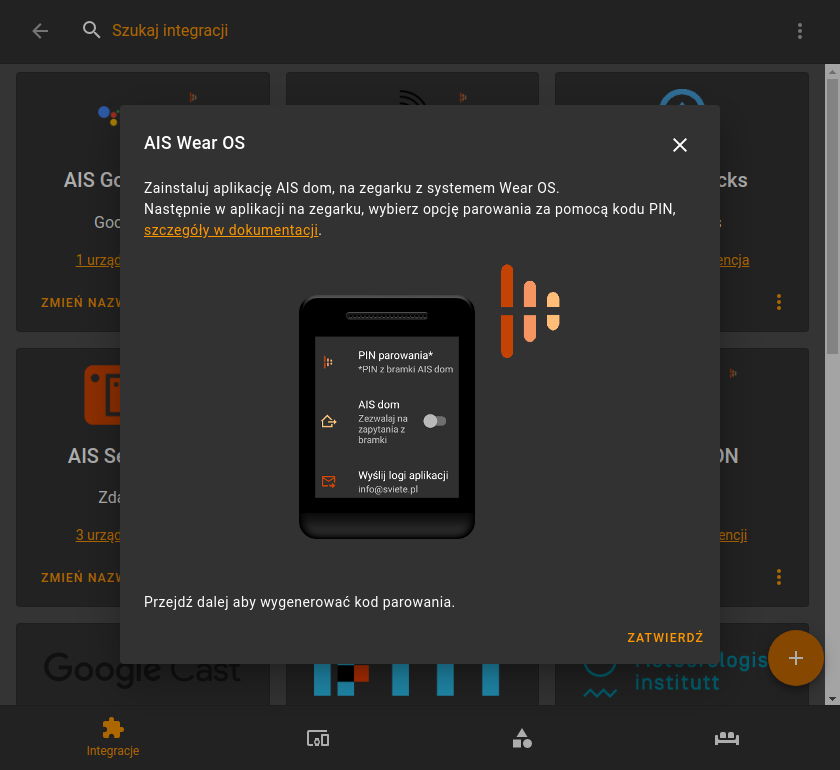Screen dimensions: 840x770
Task: Open 'szczegóły w dokumentacji' link
Action: click(231, 230)
